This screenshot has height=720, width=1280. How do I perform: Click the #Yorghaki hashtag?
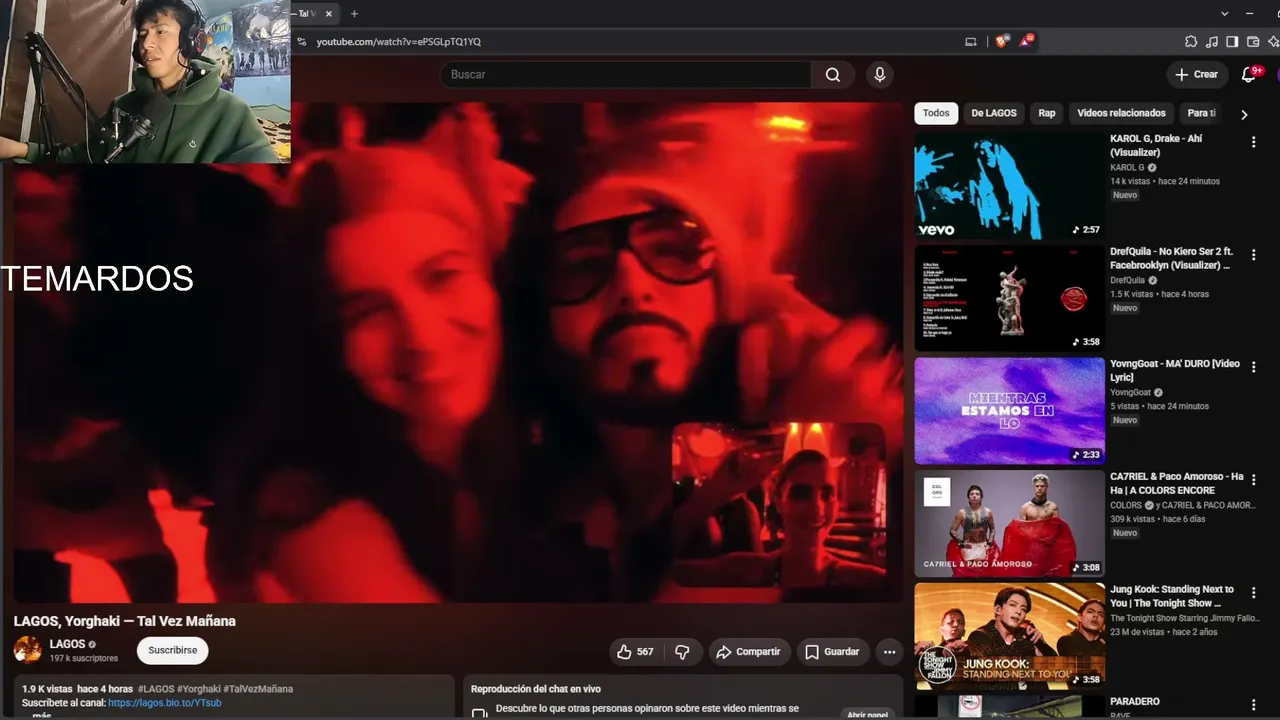pos(199,689)
